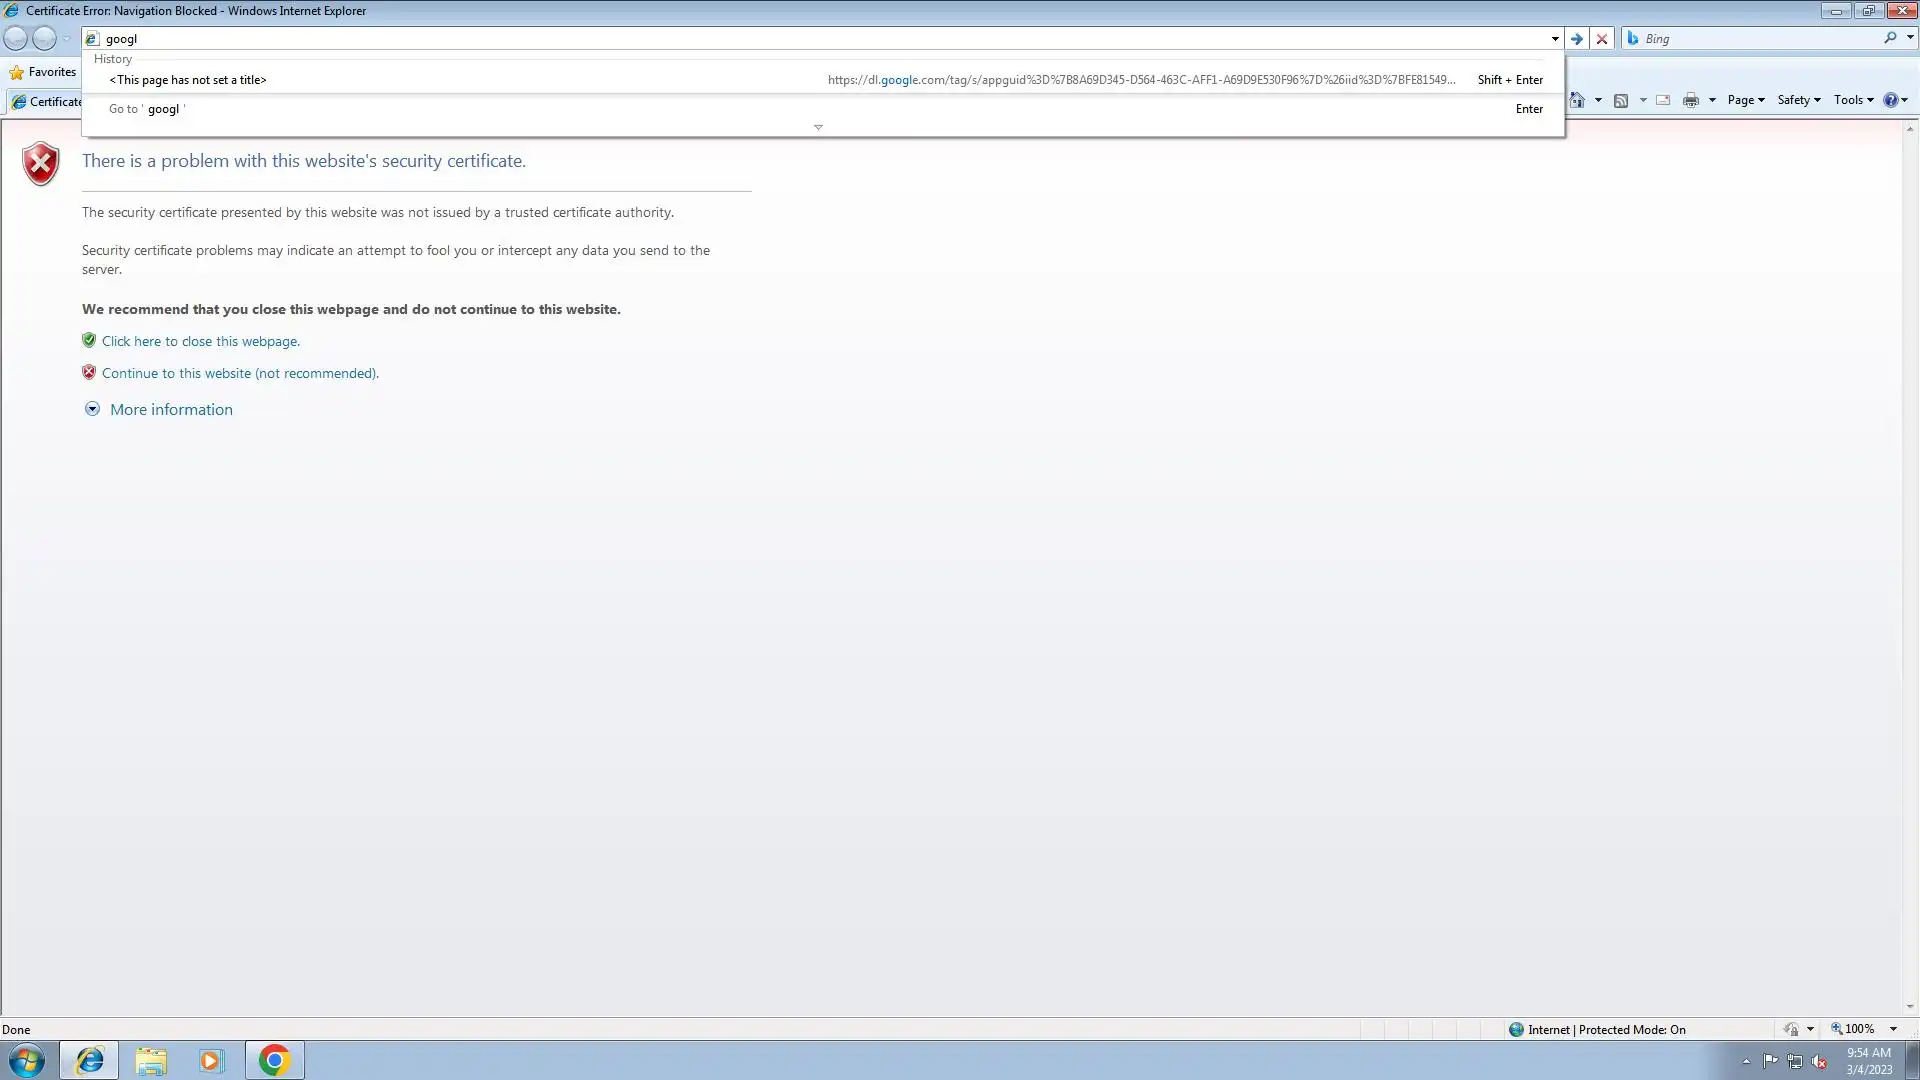This screenshot has height=1080, width=1920.
Task: Expand the autocomplete list bottom chevron
Action: [818, 127]
